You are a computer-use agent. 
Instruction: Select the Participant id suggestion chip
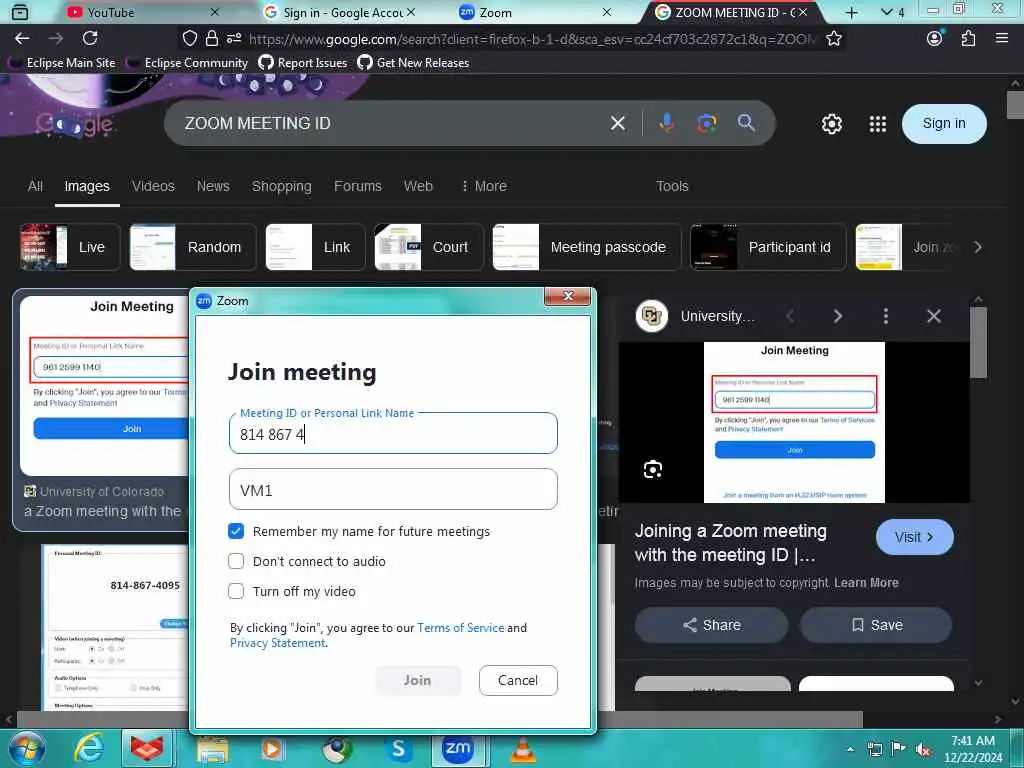coord(768,247)
